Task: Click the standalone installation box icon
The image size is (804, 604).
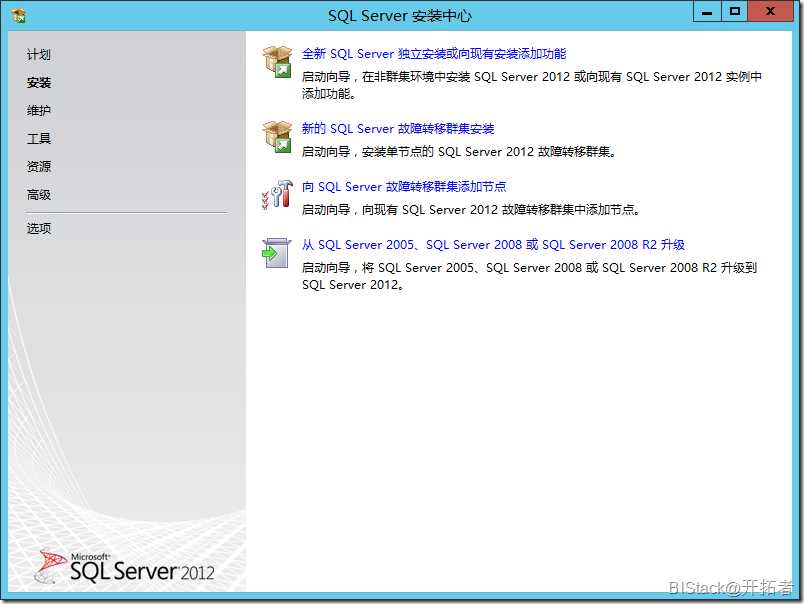Action: [x=277, y=61]
